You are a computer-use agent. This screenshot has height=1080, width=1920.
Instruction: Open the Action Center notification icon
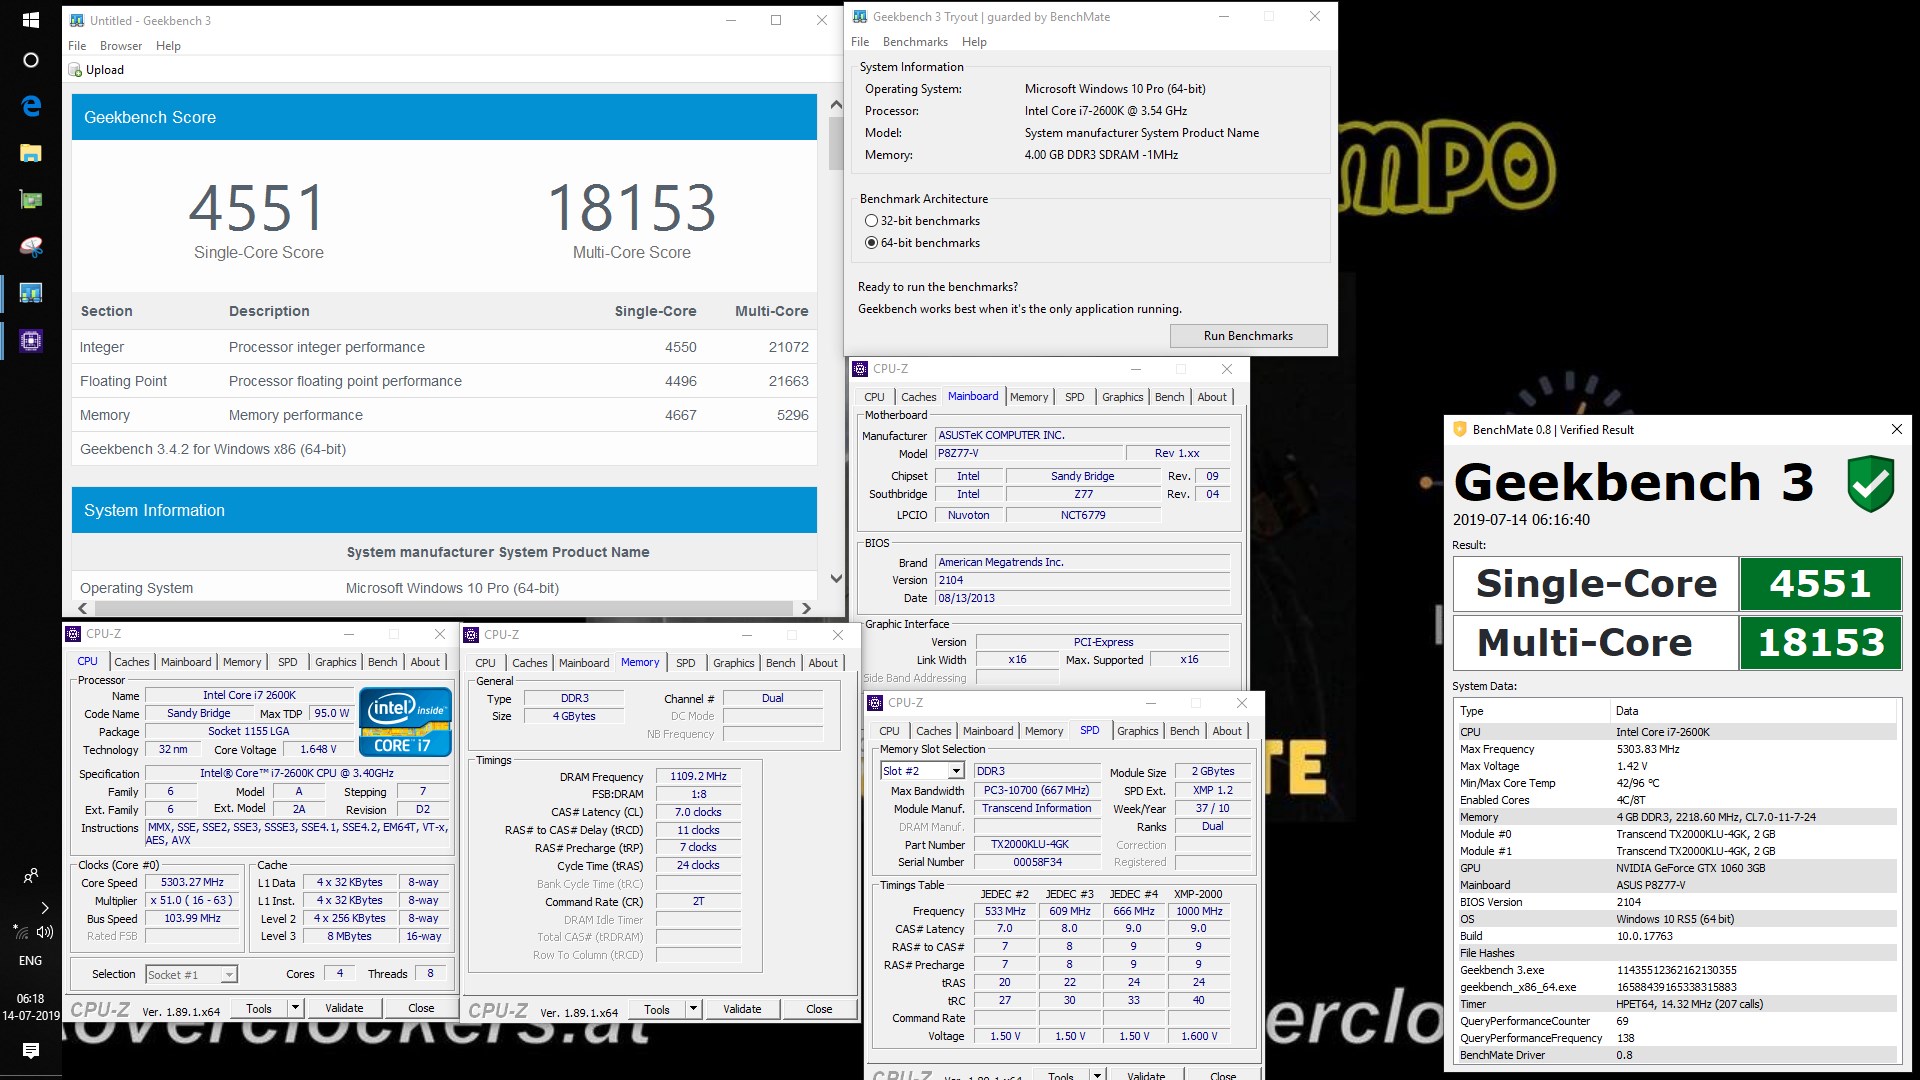tap(30, 1050)
